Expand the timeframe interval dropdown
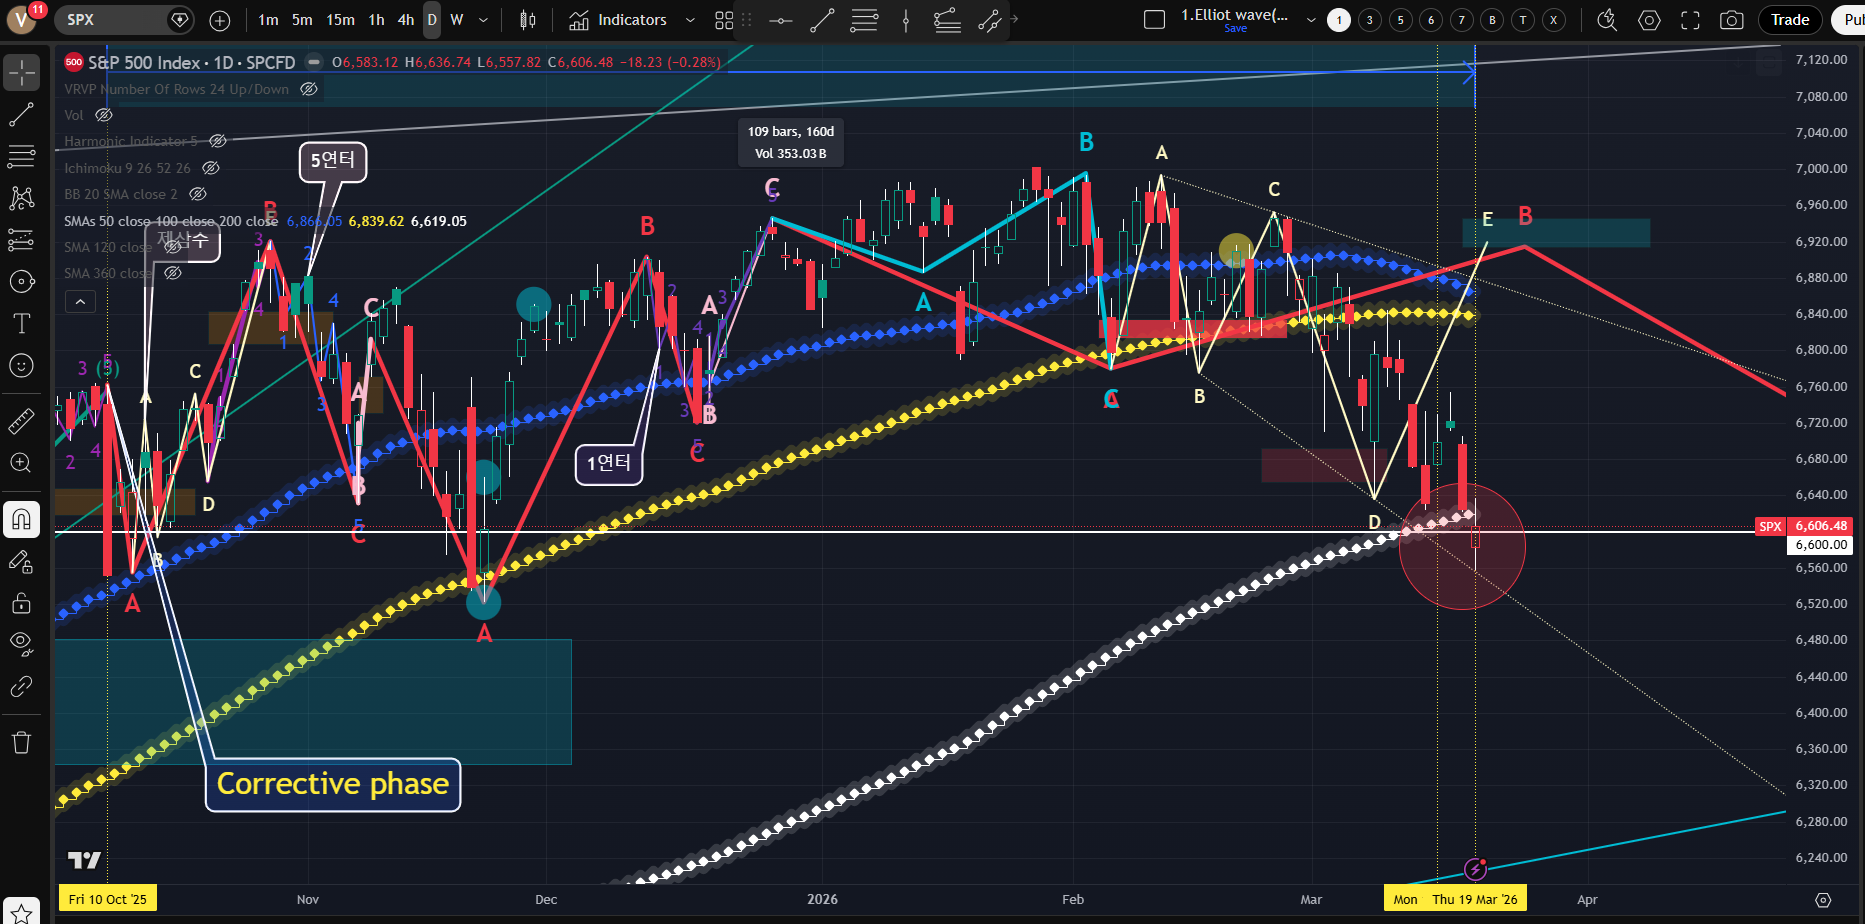The height and width of the screenshot is (924, 1865). pos(484,20)
